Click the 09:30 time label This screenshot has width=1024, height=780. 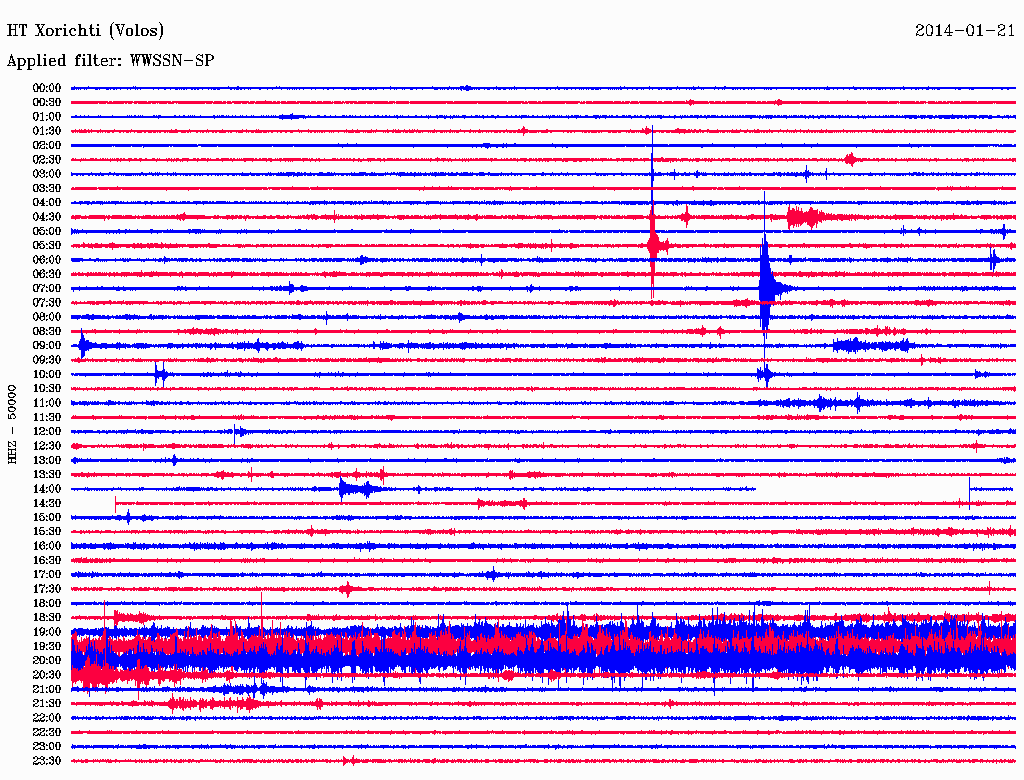(x=47, y=360)
